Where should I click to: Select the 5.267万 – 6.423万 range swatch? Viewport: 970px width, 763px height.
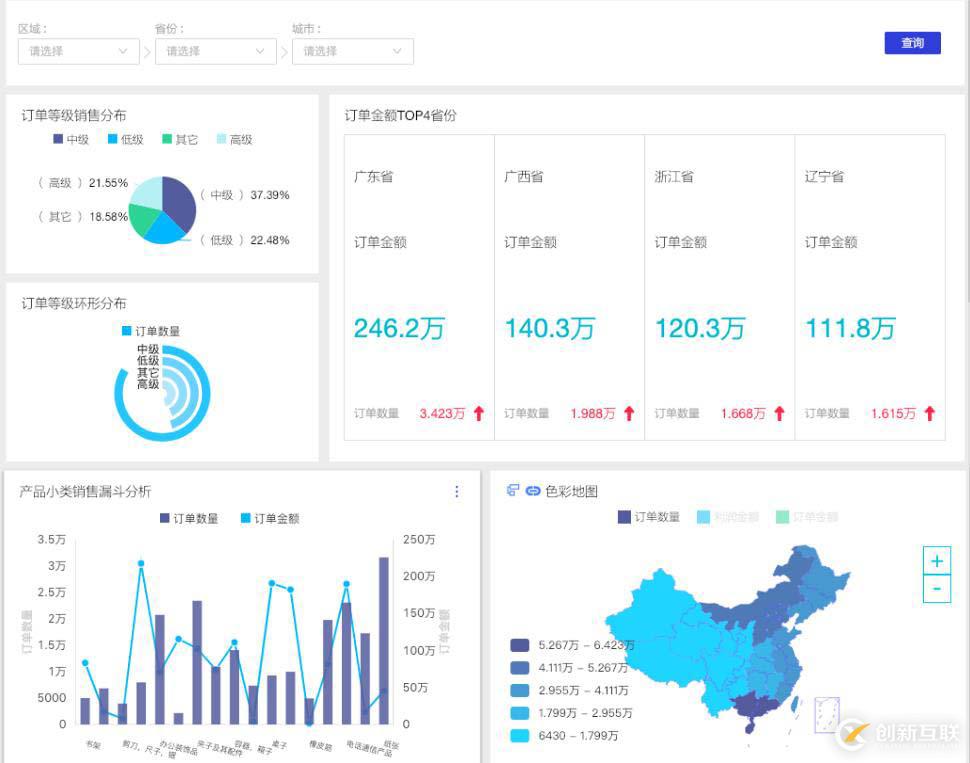point(520,645)
